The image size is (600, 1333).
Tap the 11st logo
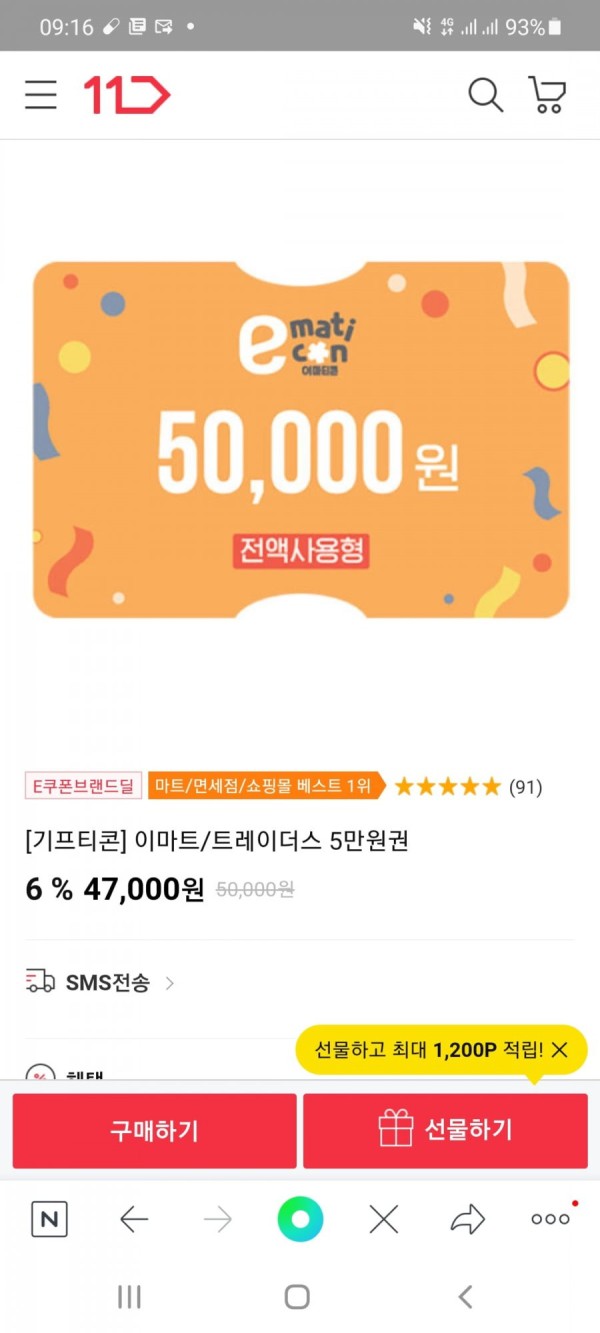pyautogui.click(x=127, y=95)
